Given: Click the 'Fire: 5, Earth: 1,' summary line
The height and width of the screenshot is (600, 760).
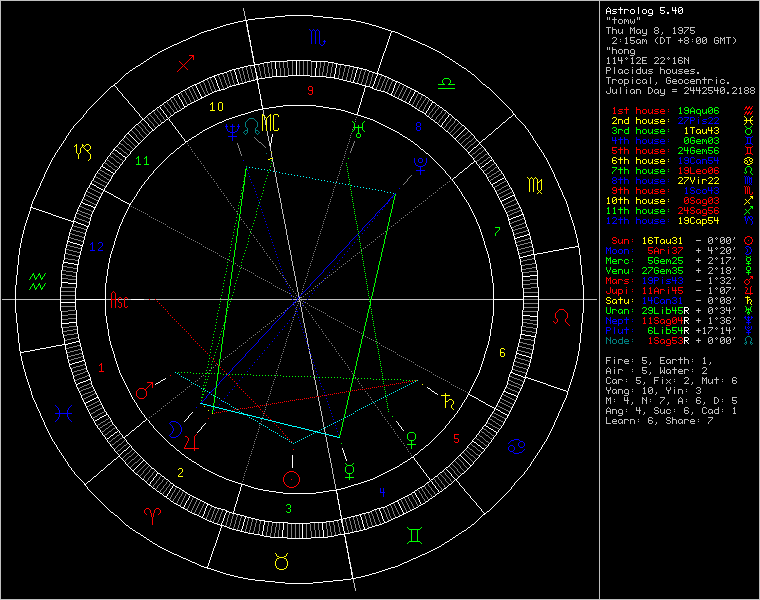Looking at the screenshot, I should point(659,361).
